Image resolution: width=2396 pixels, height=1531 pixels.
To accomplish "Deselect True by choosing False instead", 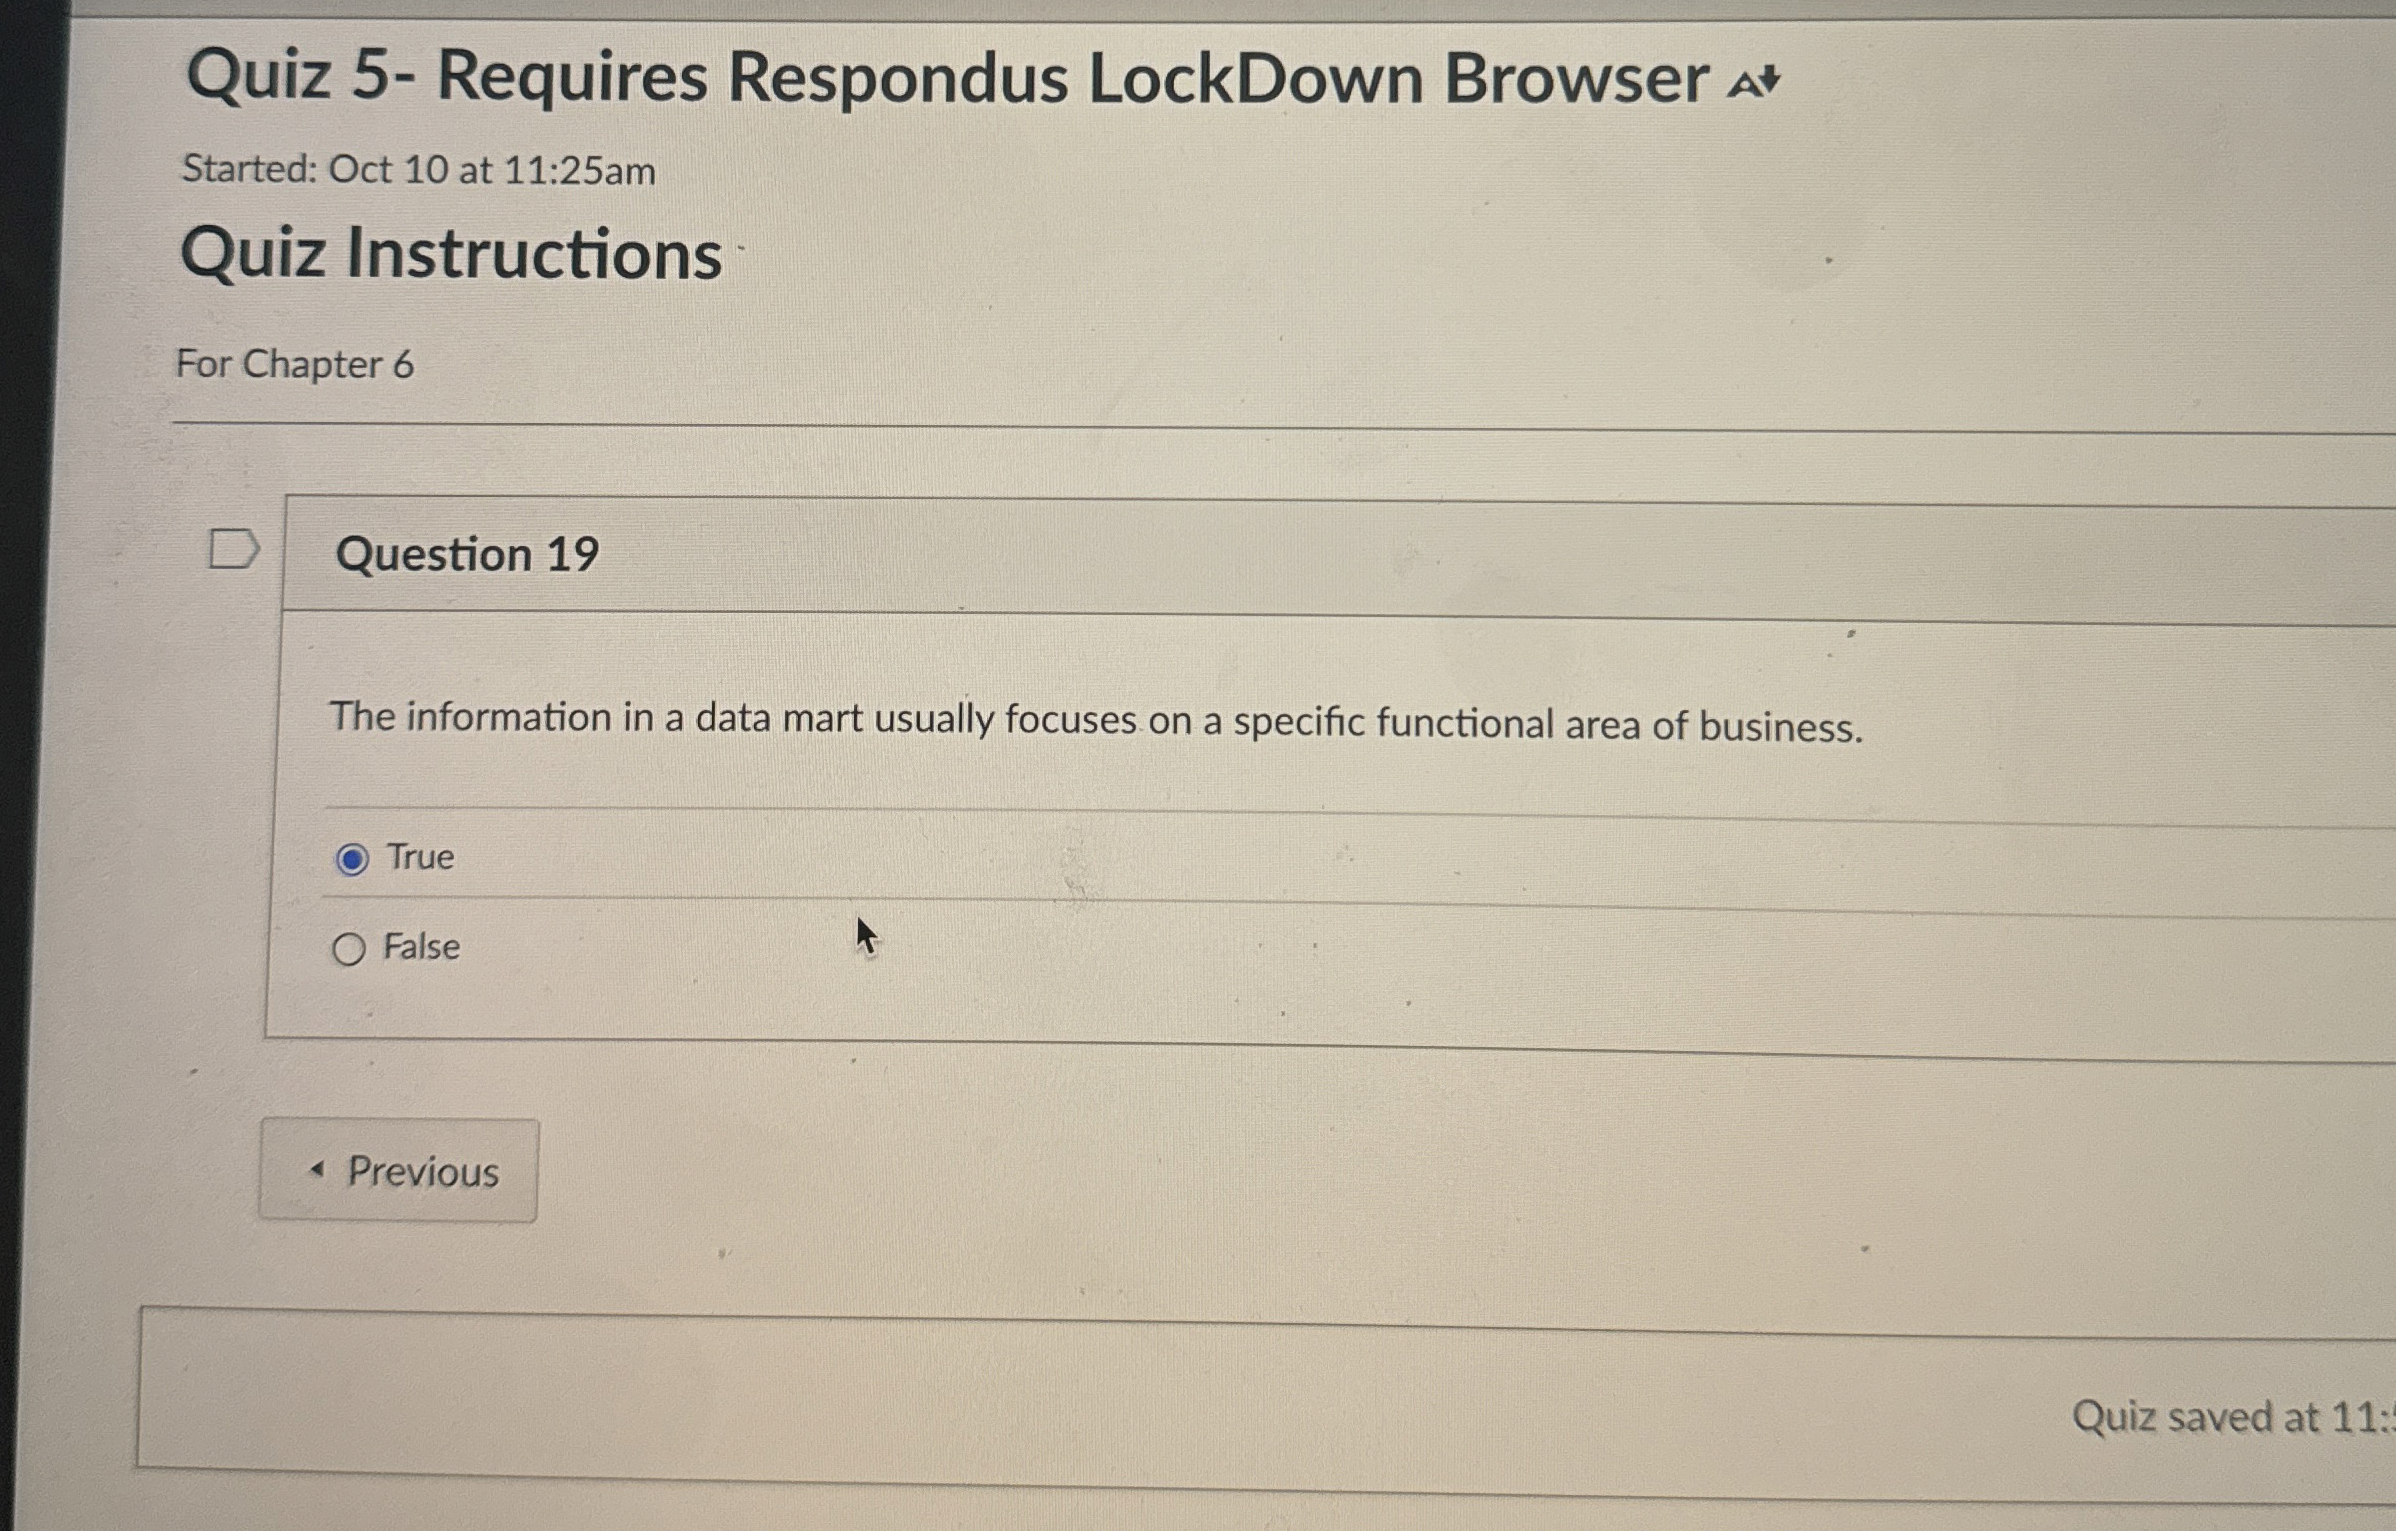I will [x=349, y=948].
